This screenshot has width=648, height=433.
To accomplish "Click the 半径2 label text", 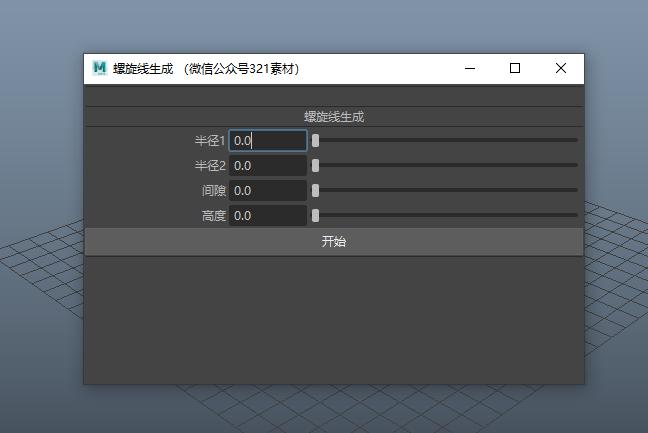I will (210, 166).
